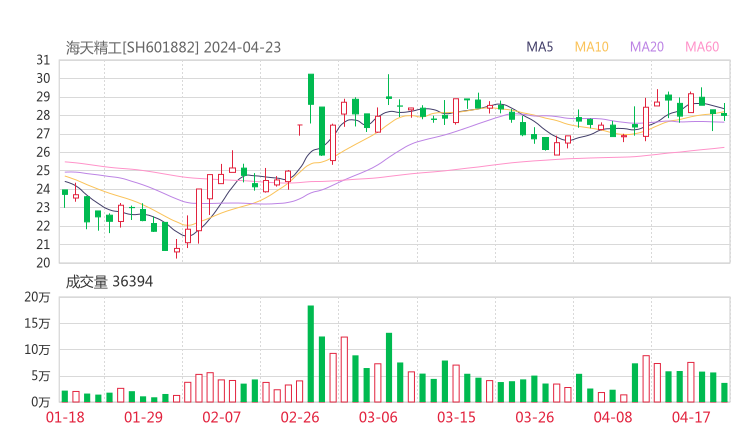Click the 5万 volume axis label
This screenshot has height=440, width=740.
(41, 376)
